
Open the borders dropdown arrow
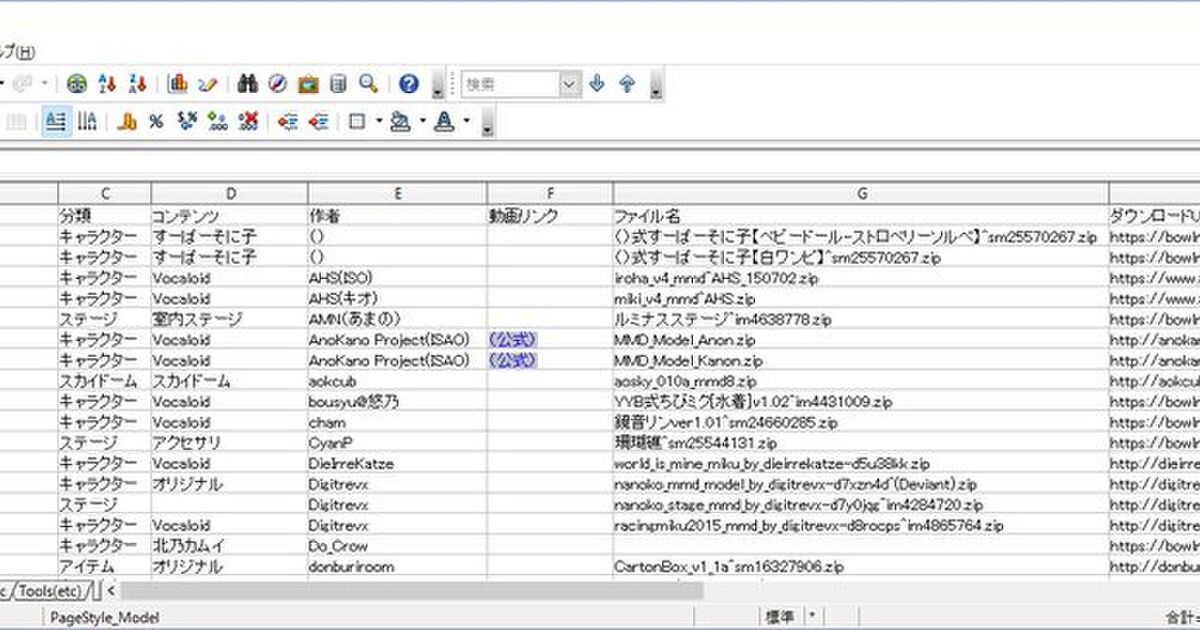pos(378,122)
